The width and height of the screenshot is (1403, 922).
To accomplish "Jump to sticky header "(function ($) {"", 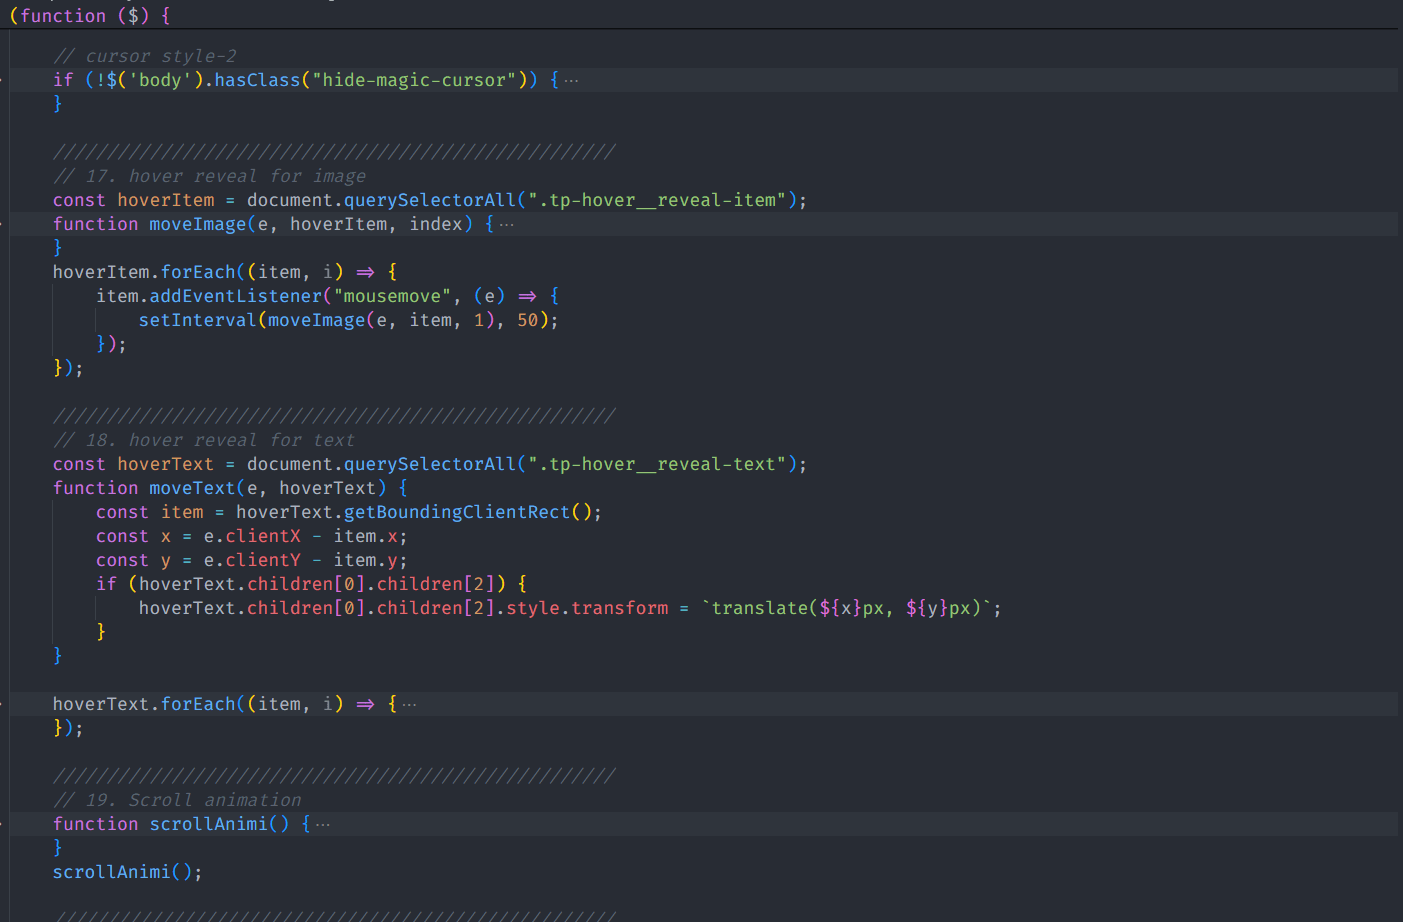I will click(90, 16).
